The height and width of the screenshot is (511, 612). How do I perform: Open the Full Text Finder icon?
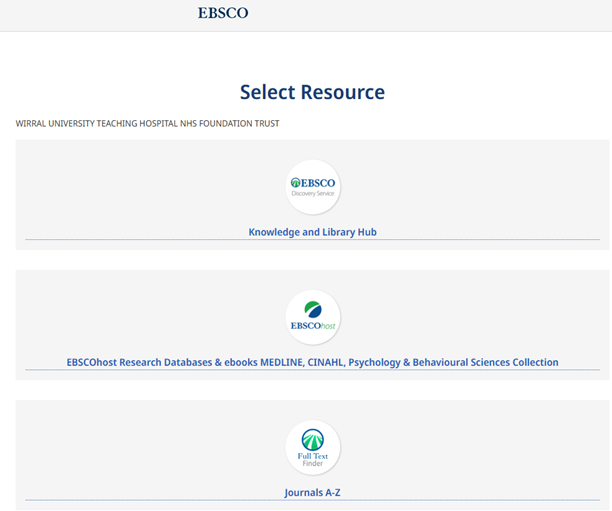(313, 448)
